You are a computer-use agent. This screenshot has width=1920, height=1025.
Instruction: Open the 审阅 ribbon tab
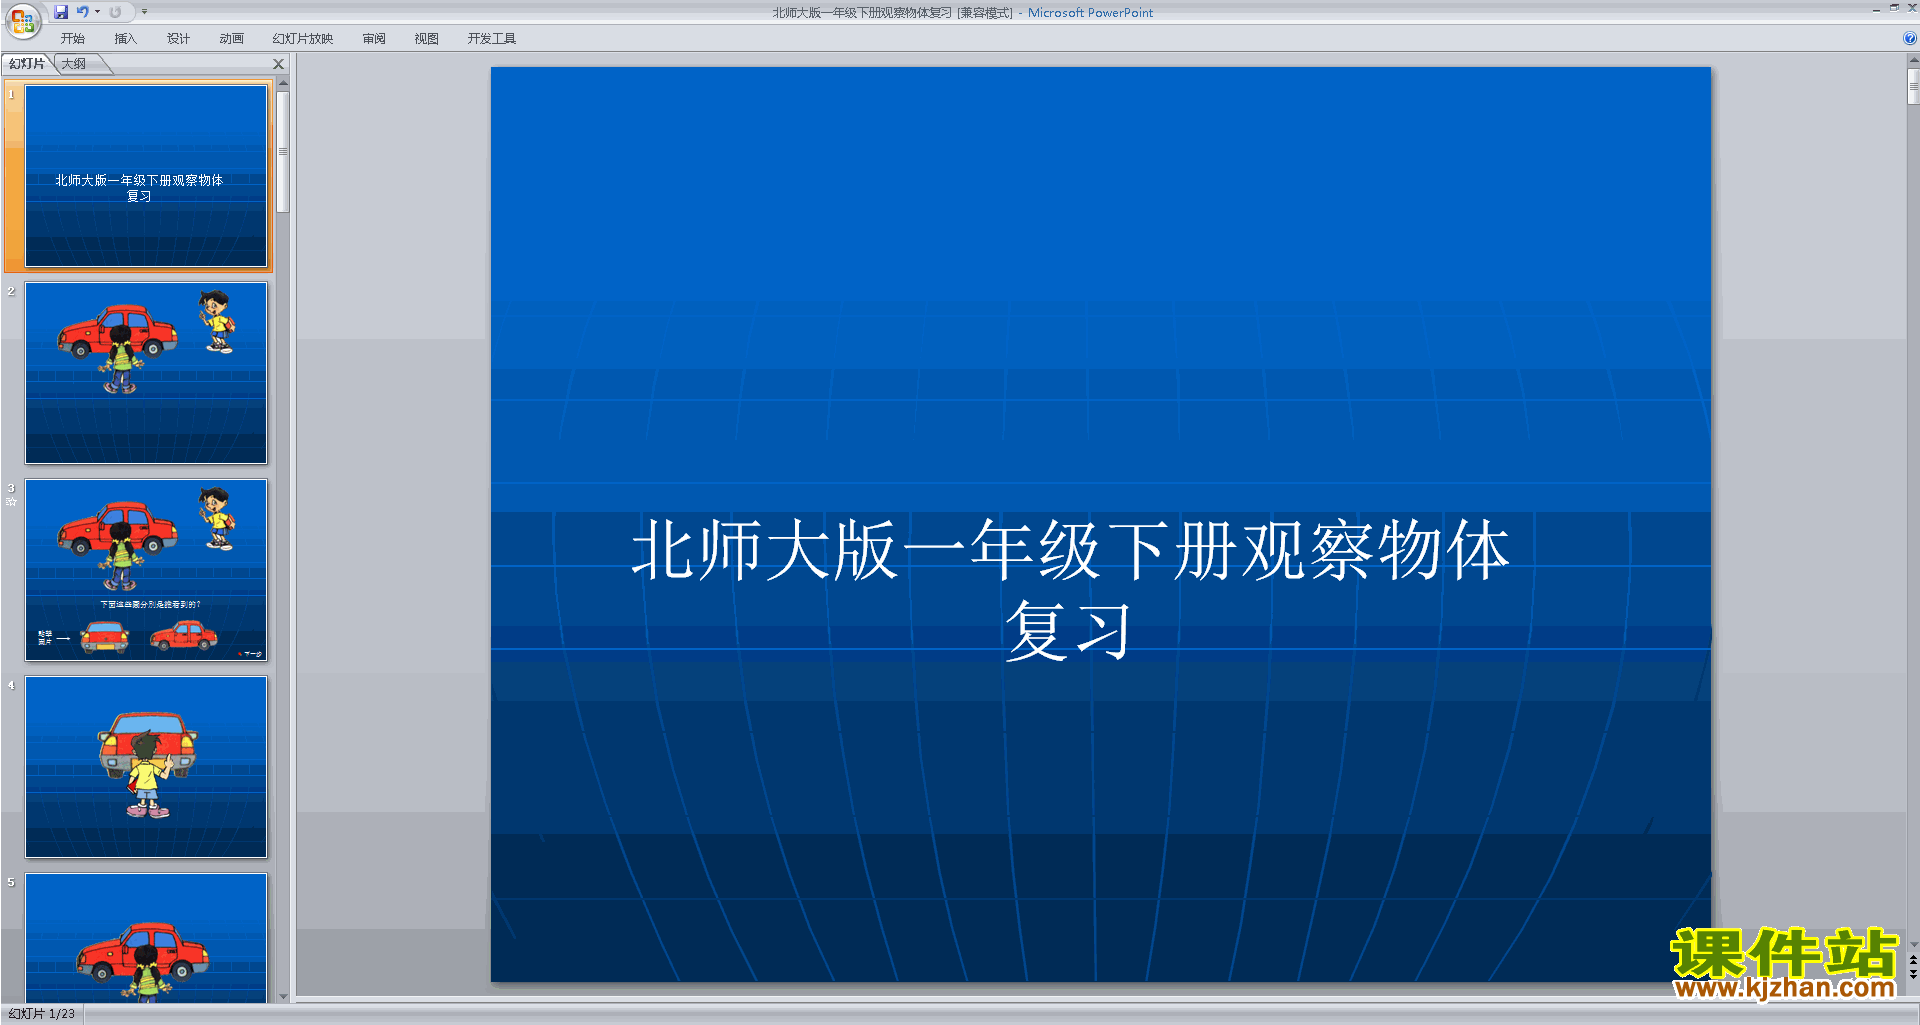pos(374,39)
